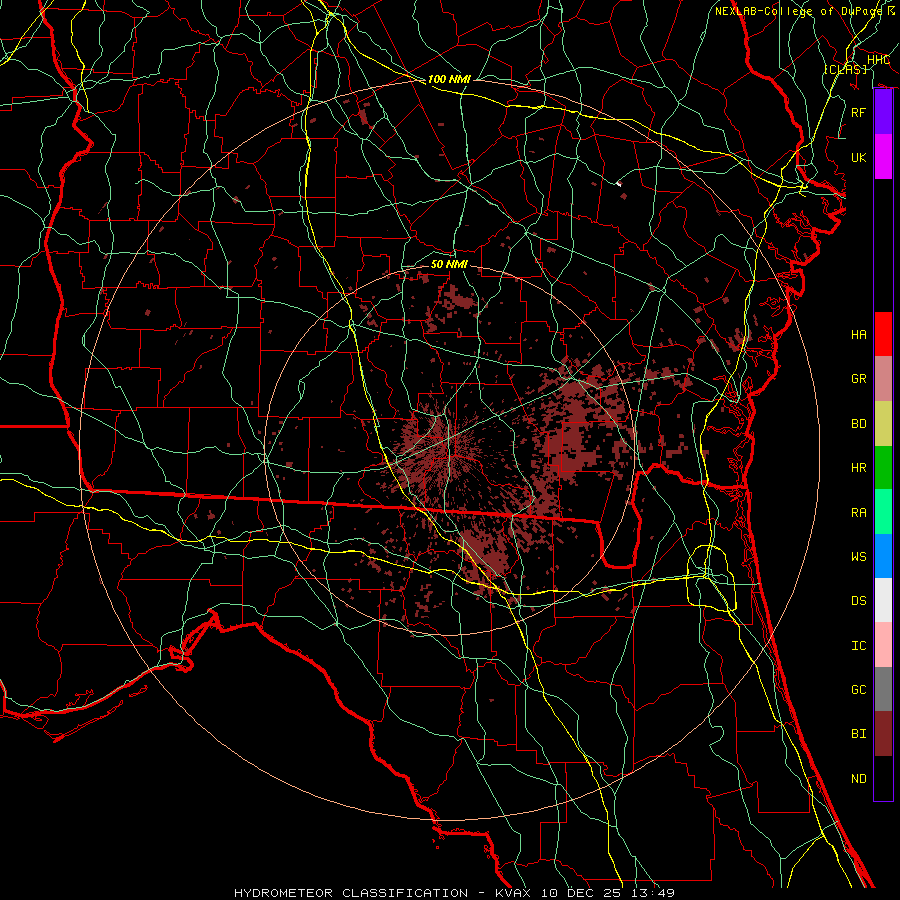Viewport: 900px width, 900px height.
Task: Click the DS legend label
Action: pyautogui.click(x=859, y=600)
